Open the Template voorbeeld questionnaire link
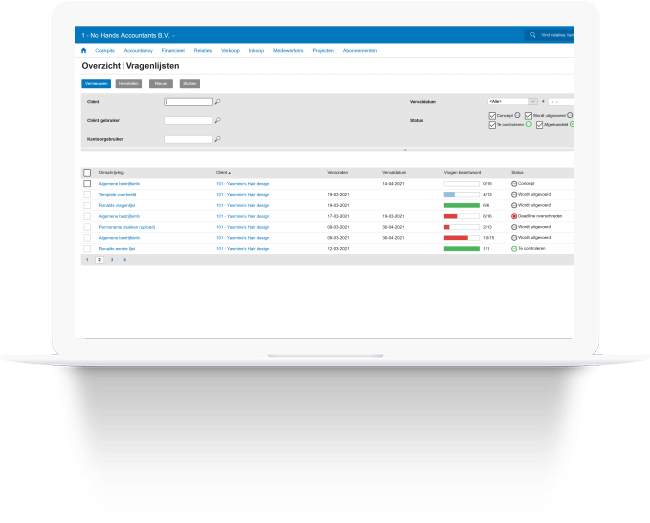The height and width of the screenshot is (523, 650). [117, 194]
